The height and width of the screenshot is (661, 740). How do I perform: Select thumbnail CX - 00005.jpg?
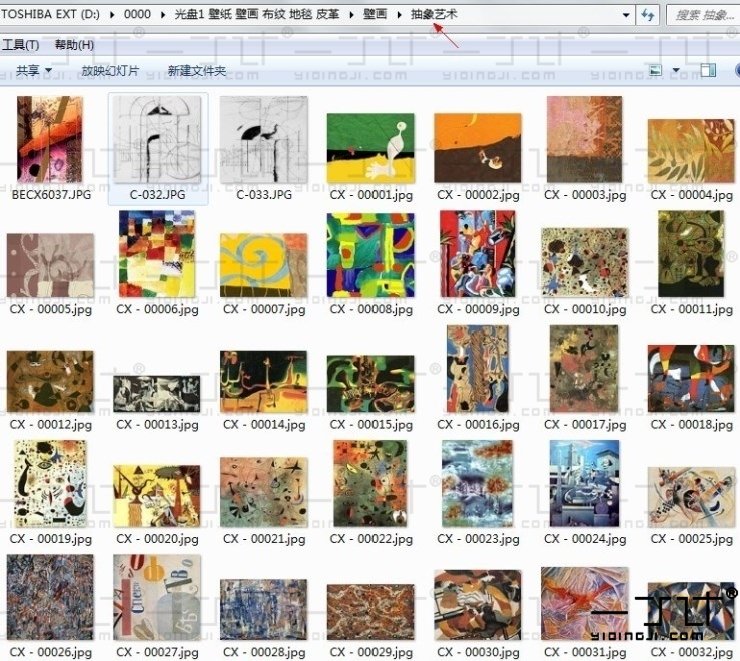tap(50, 265)
